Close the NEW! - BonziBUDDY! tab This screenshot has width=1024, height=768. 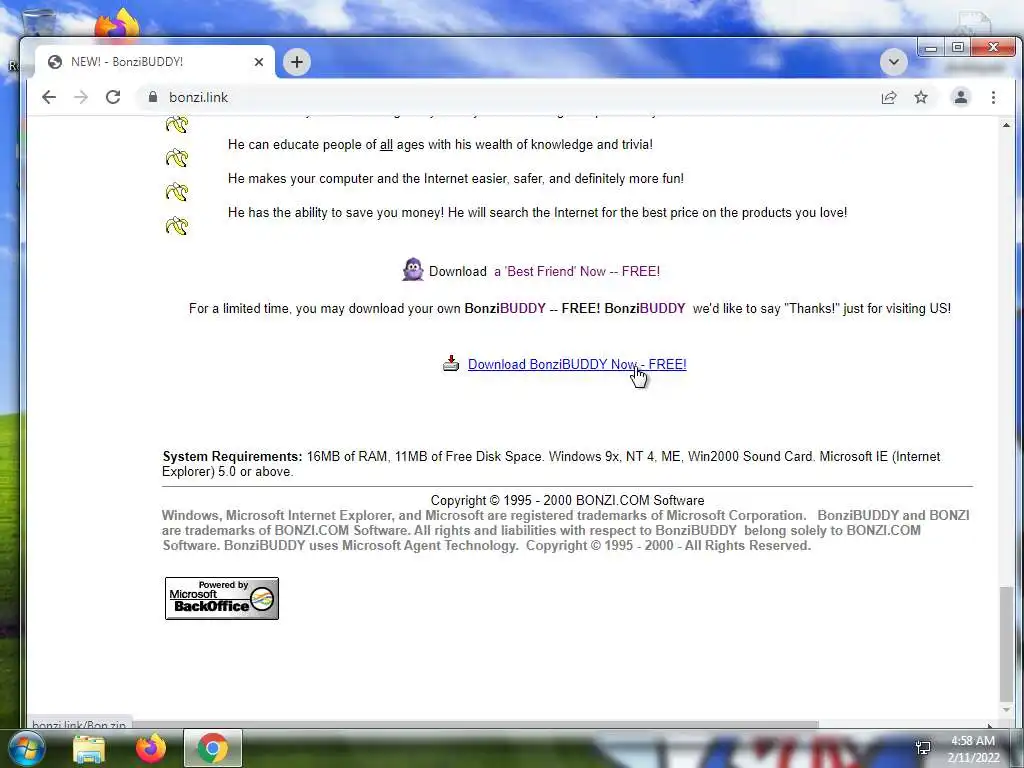[x=259, y=62]
